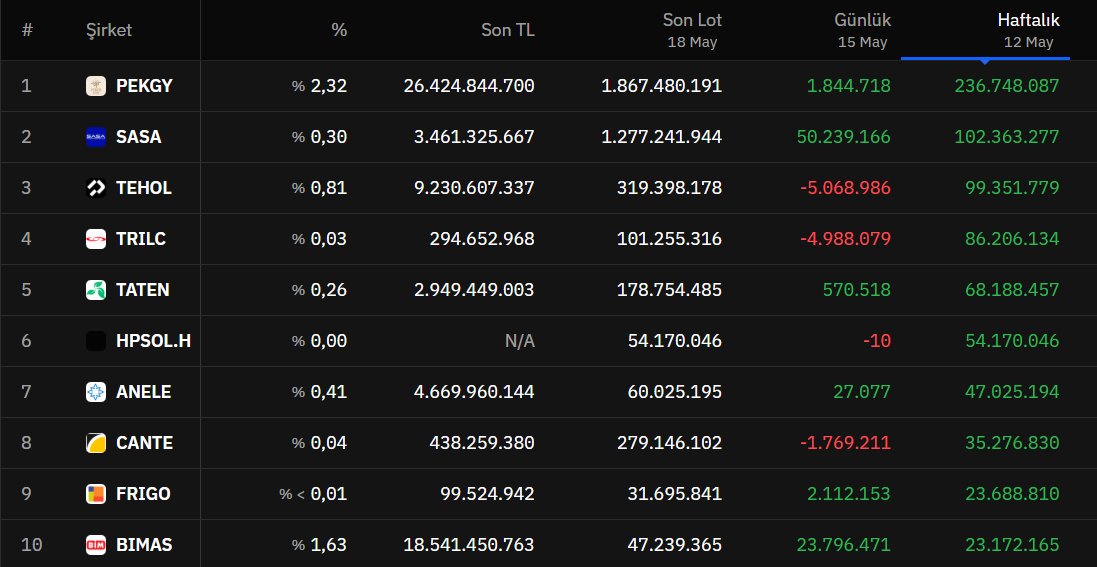
Task: Select TEHOL Son Lot 319.398.178
Action: pyautogui.click(x=670, y=188)
